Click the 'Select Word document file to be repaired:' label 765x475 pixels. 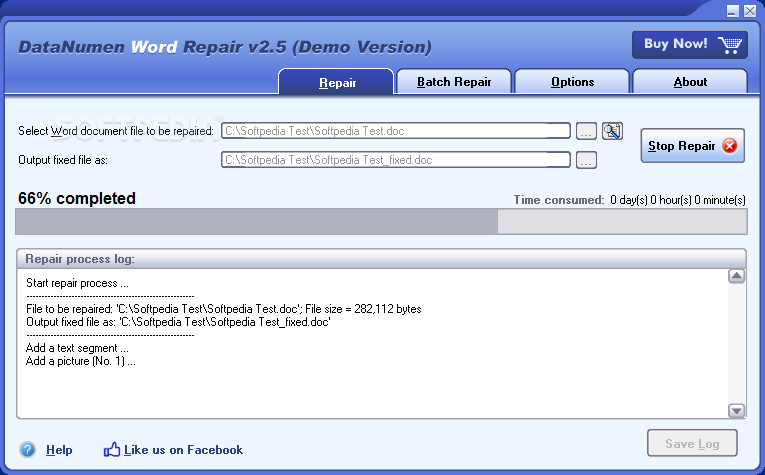[116, 131]
